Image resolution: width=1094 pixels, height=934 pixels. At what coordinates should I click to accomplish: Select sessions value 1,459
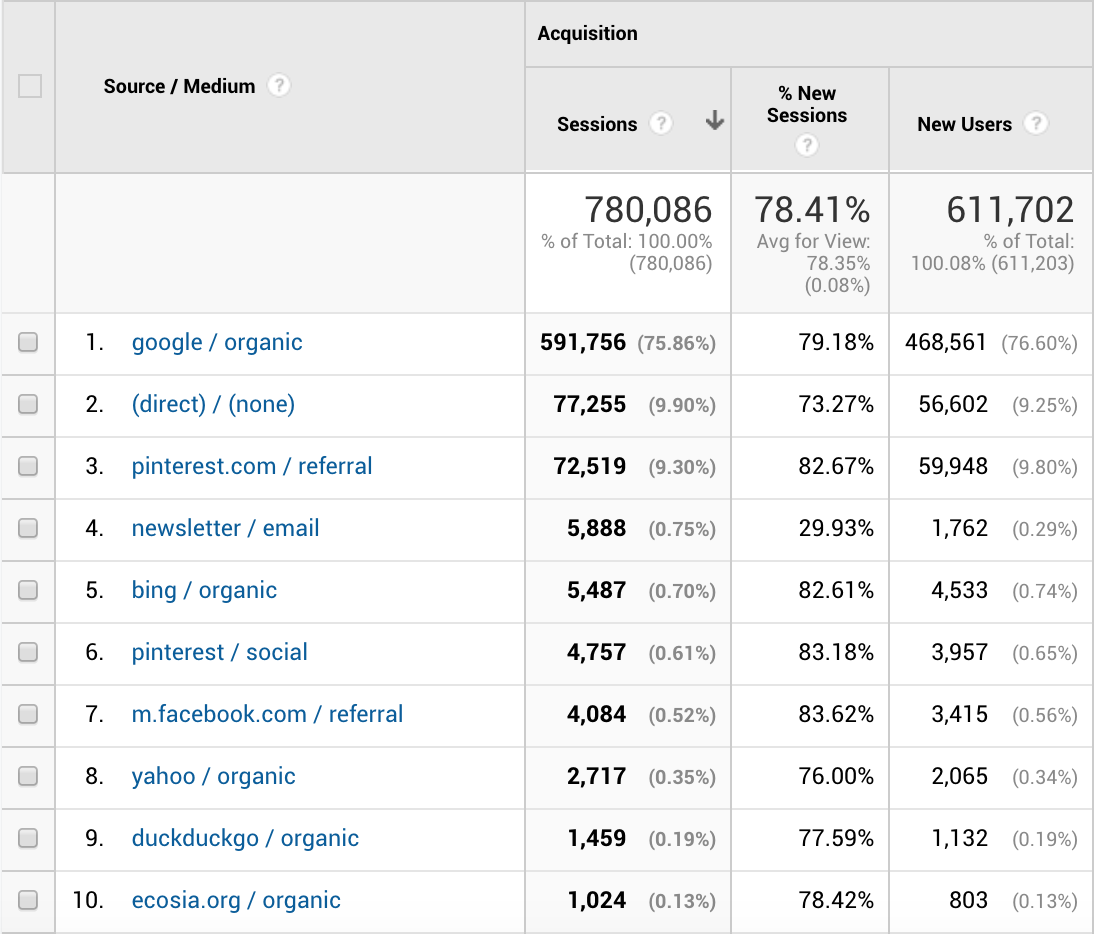click(x=597, y=839)
